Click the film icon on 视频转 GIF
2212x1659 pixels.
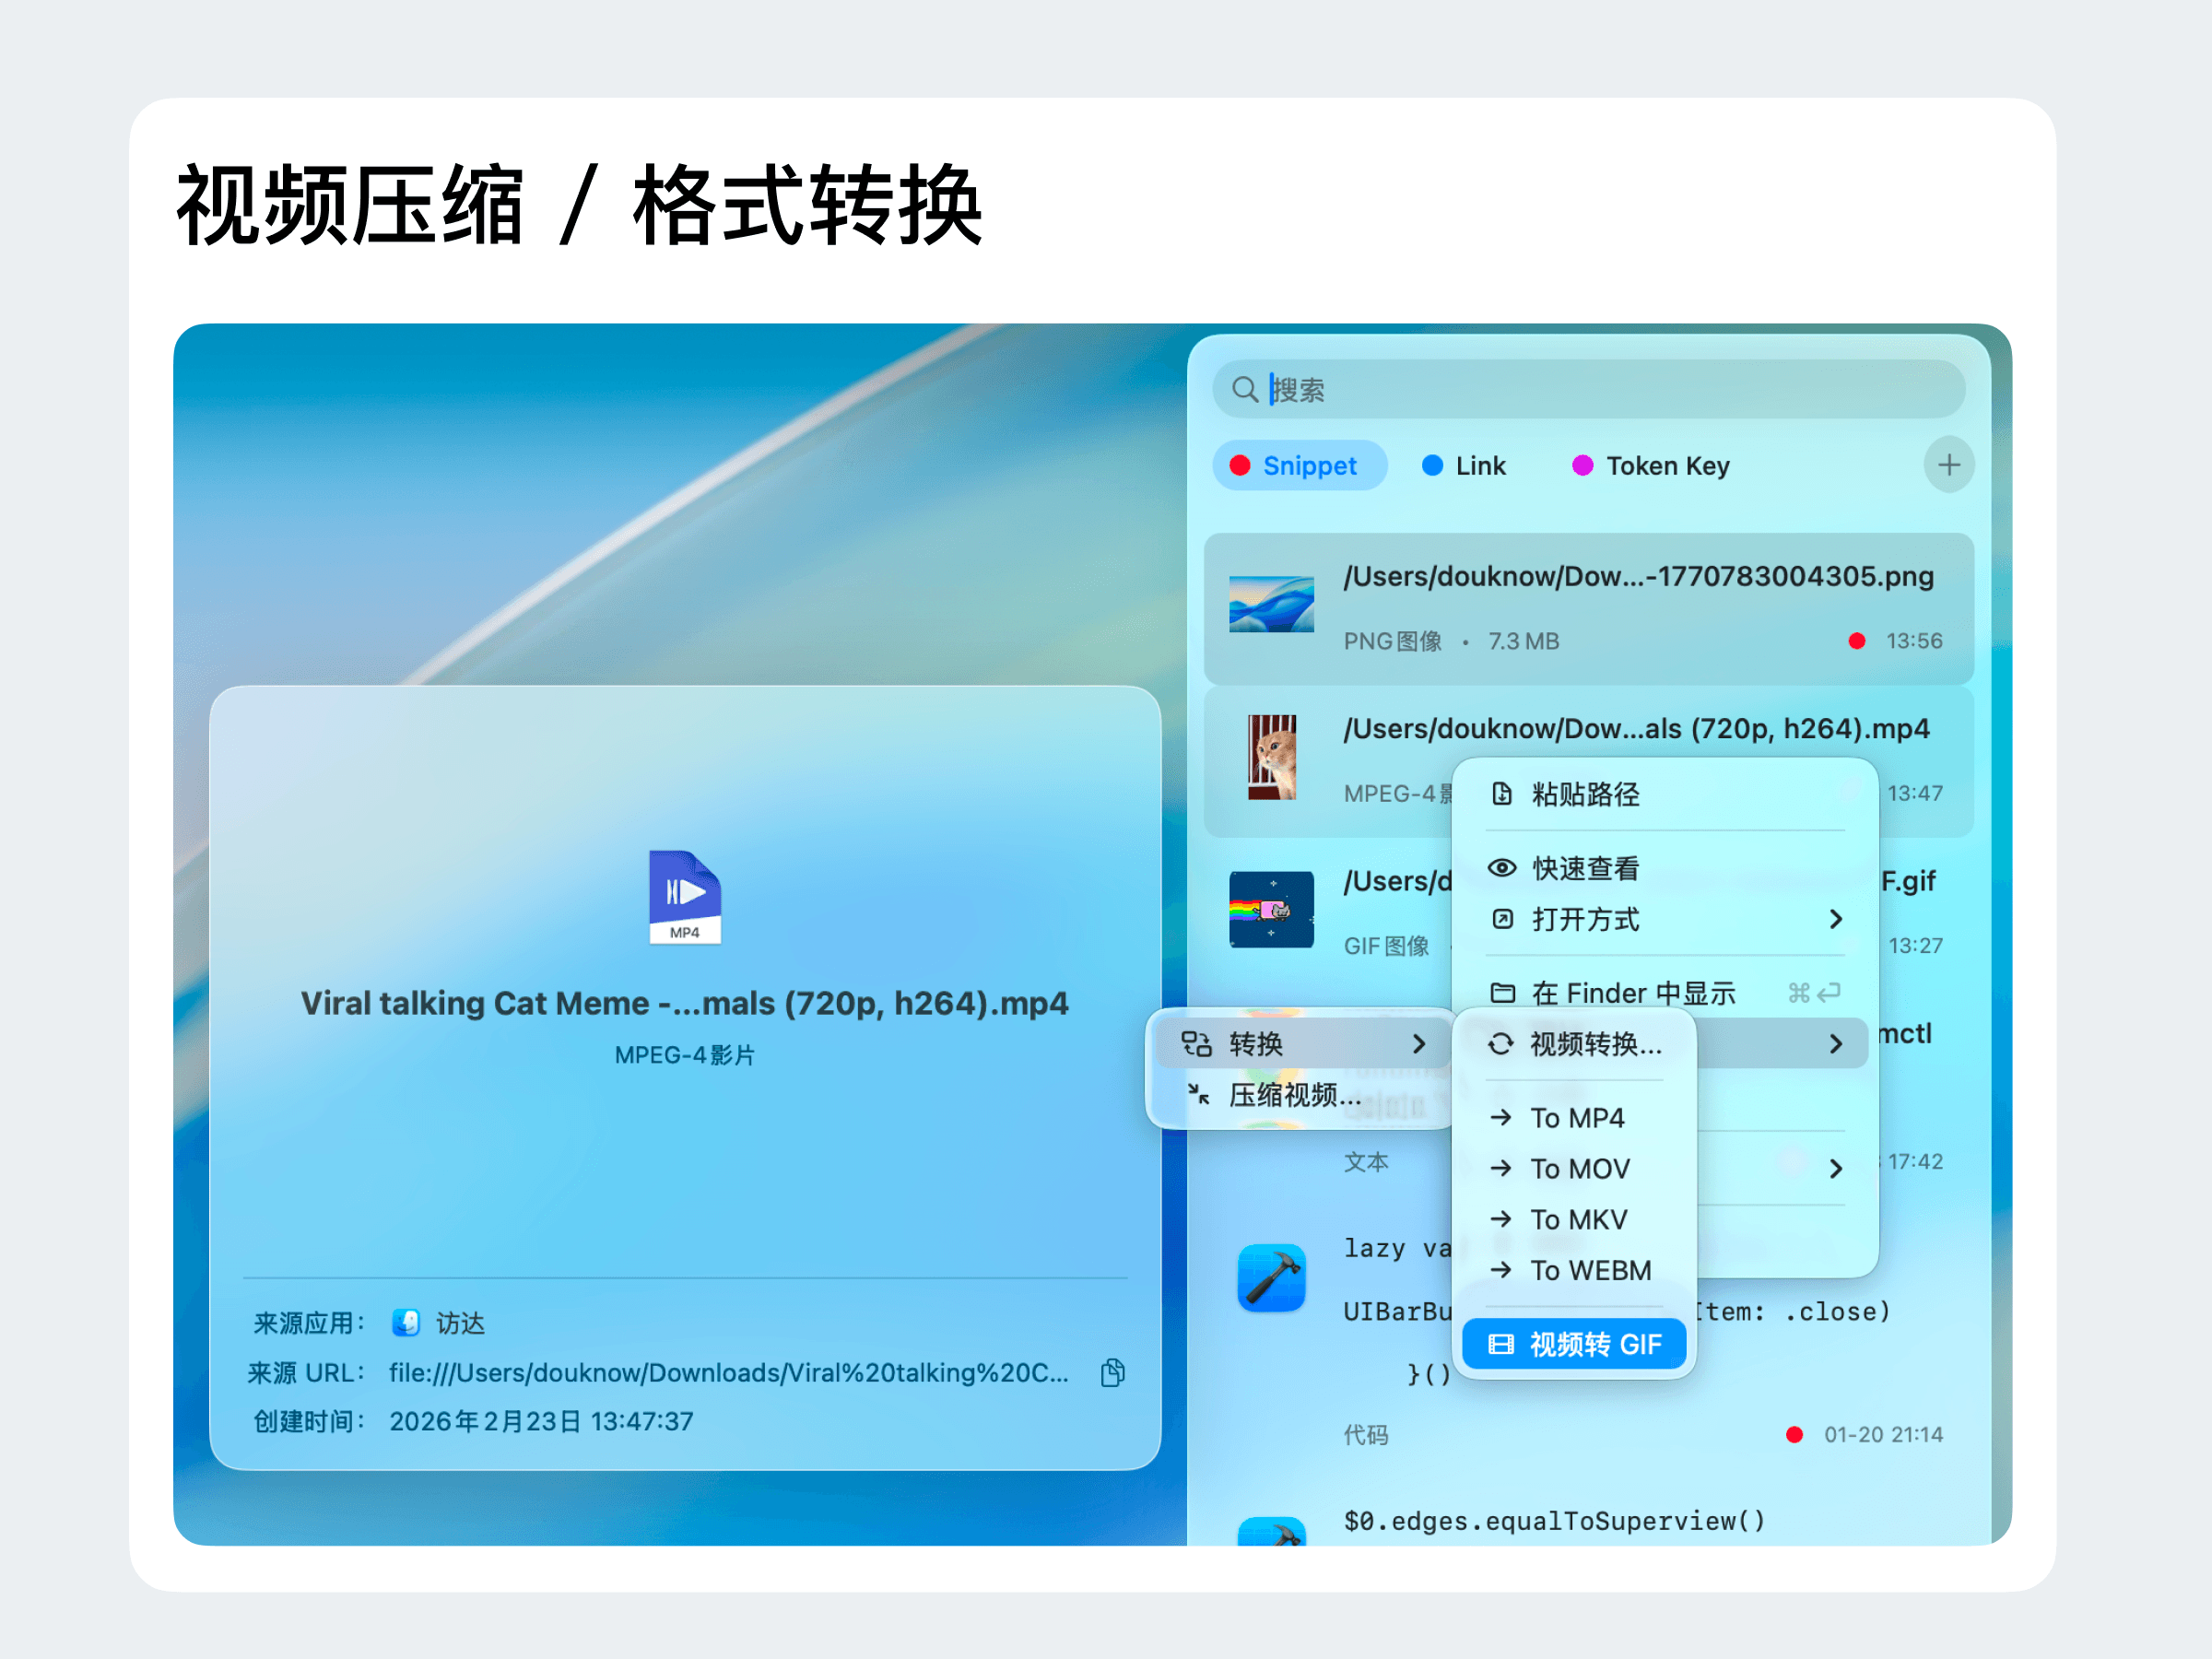tap(1501, 1345)
